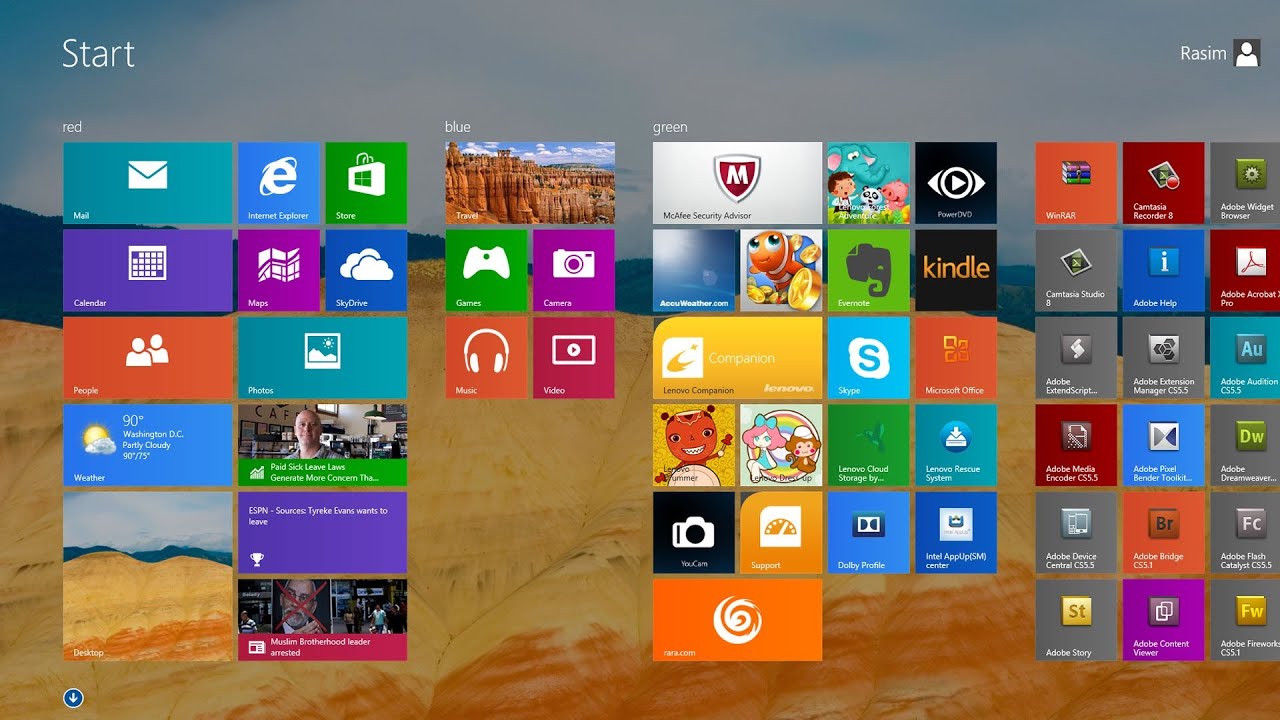Launch PowerDVD tile
The width and height of the screenshot is (1280, 720).
coord(956,183)
